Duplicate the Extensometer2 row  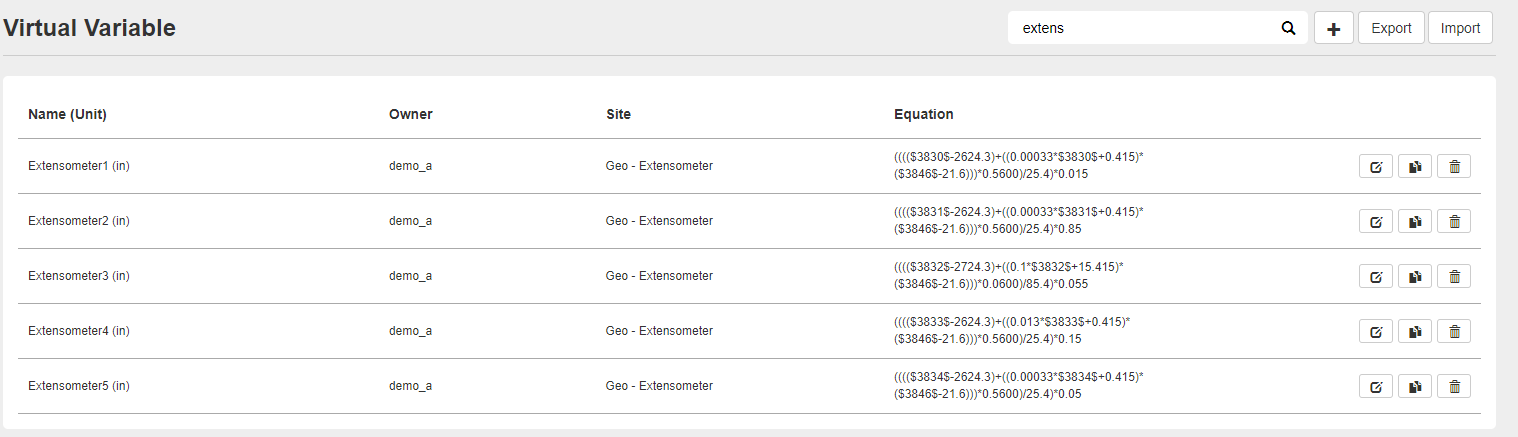tap(1415, 221)
